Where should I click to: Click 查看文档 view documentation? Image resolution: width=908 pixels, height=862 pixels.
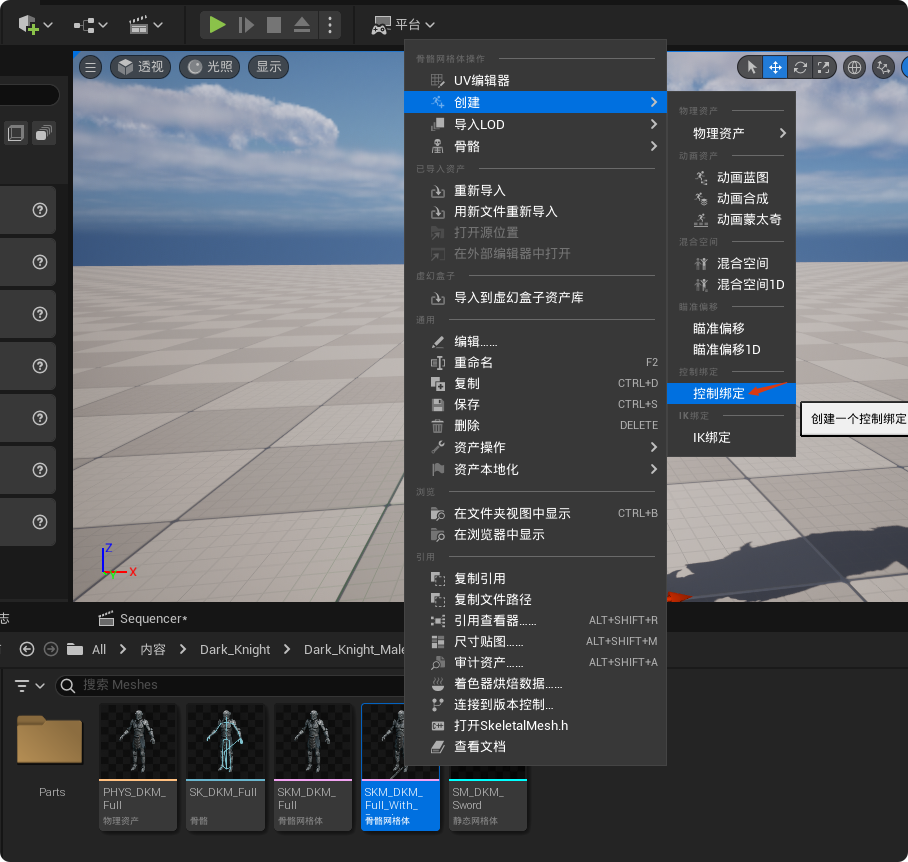click(x=535, y=746)
